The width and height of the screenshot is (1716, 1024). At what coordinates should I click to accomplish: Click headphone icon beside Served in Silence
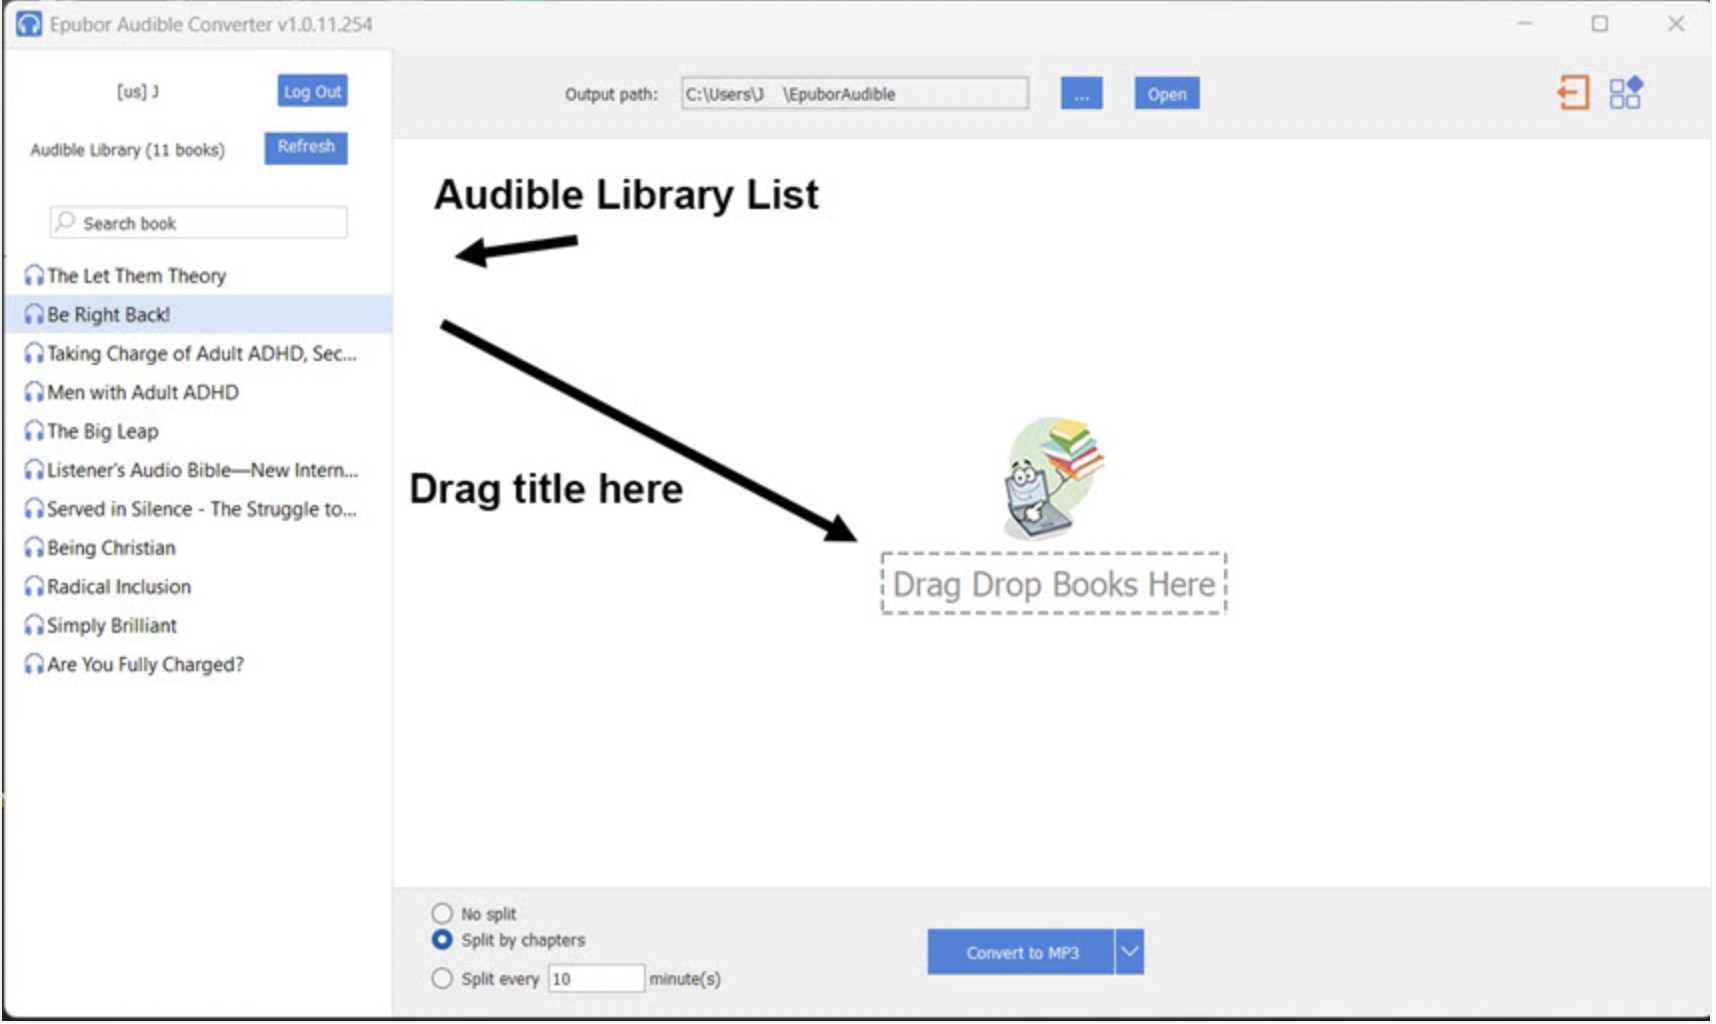point(35,509)
